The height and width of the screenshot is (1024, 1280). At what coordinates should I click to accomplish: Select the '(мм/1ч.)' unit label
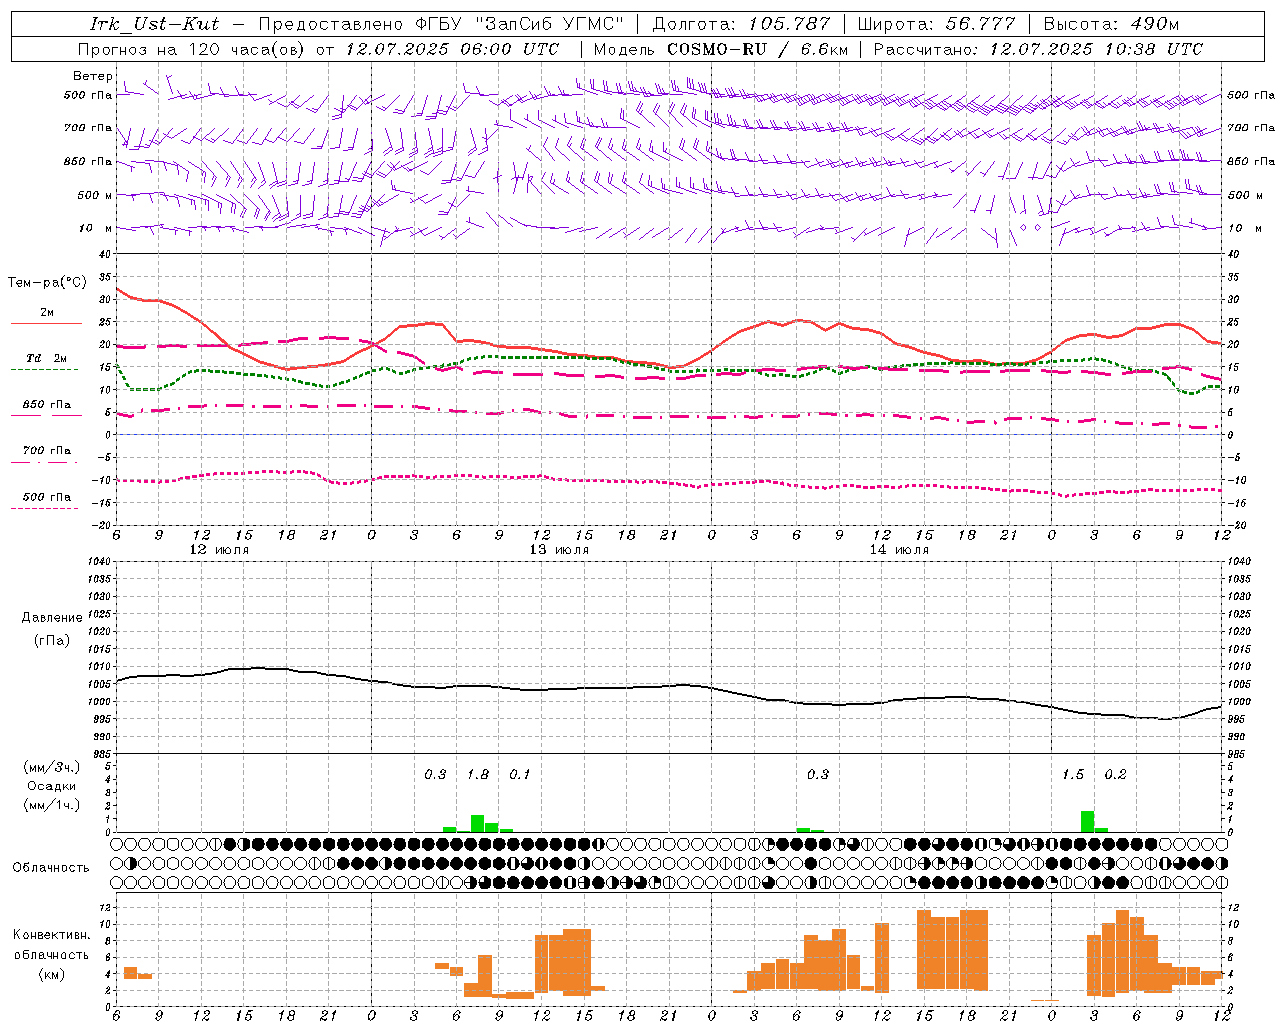click(52, 805)
